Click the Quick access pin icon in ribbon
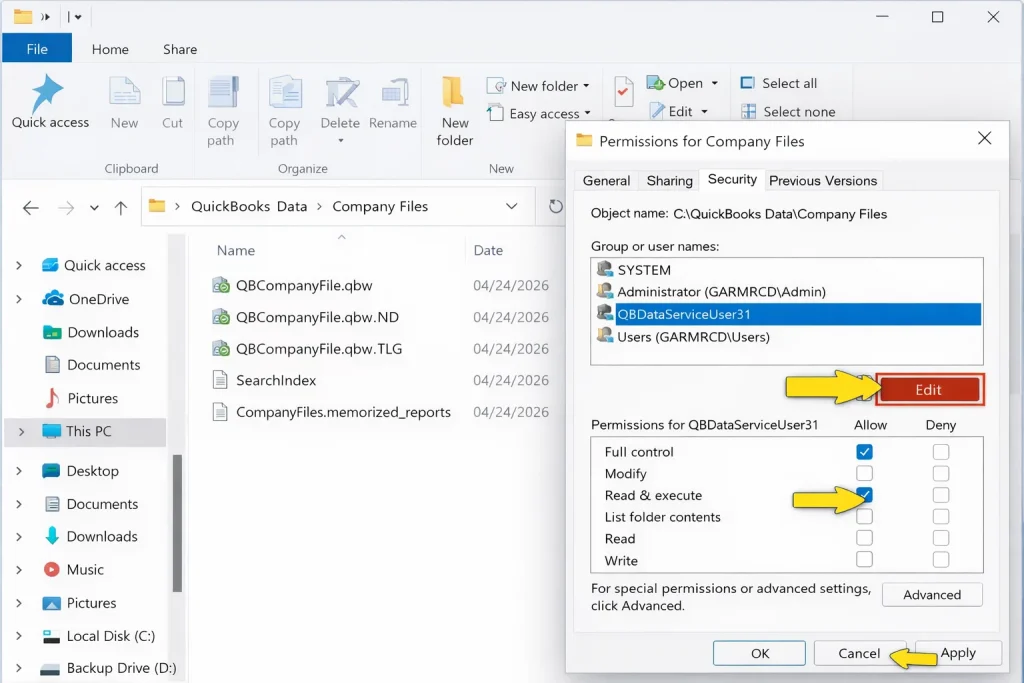1024x683 pixels. click(46, 92)
